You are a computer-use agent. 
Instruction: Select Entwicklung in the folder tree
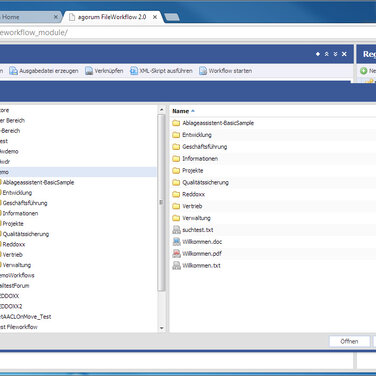[17, 193]
